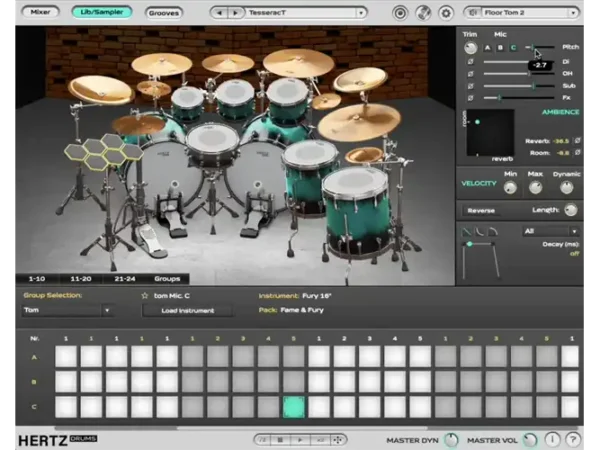Click the Length knob

click(571, 210)
